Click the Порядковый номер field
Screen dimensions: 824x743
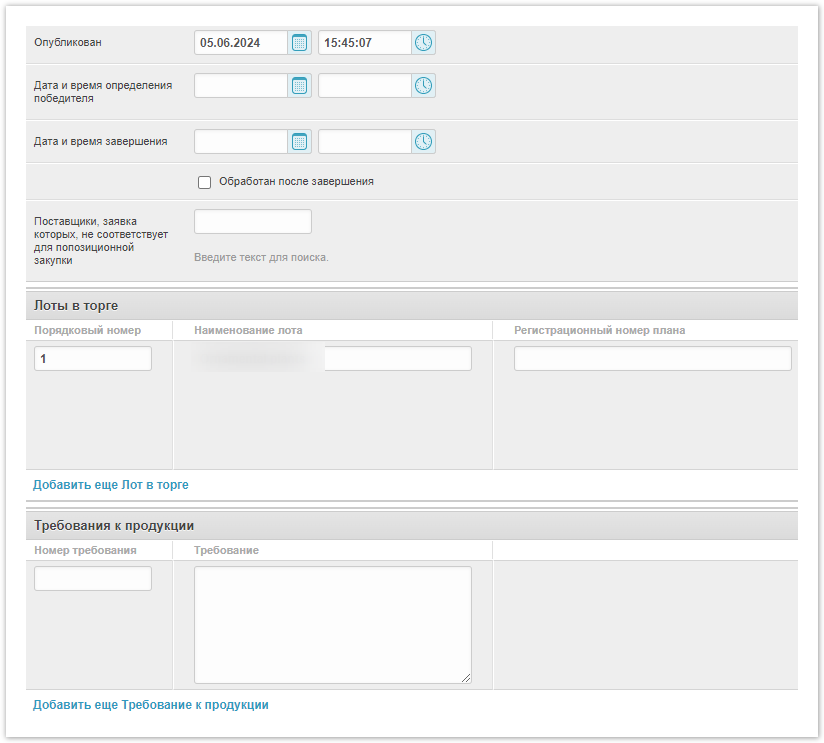click(93, 359)
